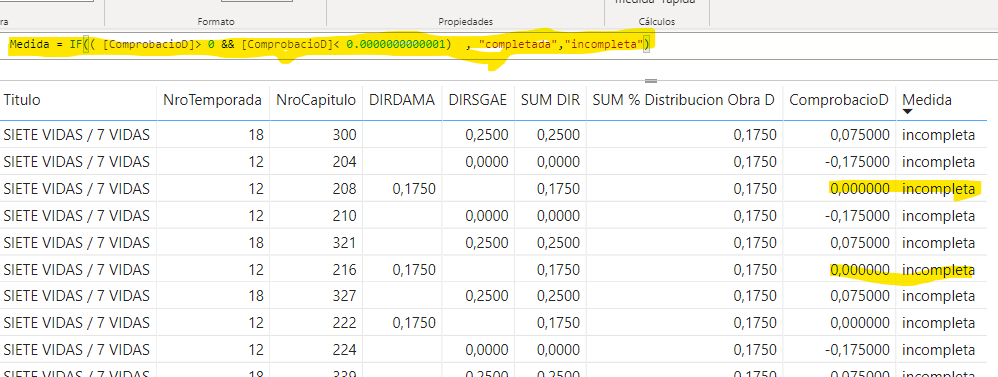Click ComprobacioD 0,000000 in row 222
The image size is (998, 377).
point(860,323)
